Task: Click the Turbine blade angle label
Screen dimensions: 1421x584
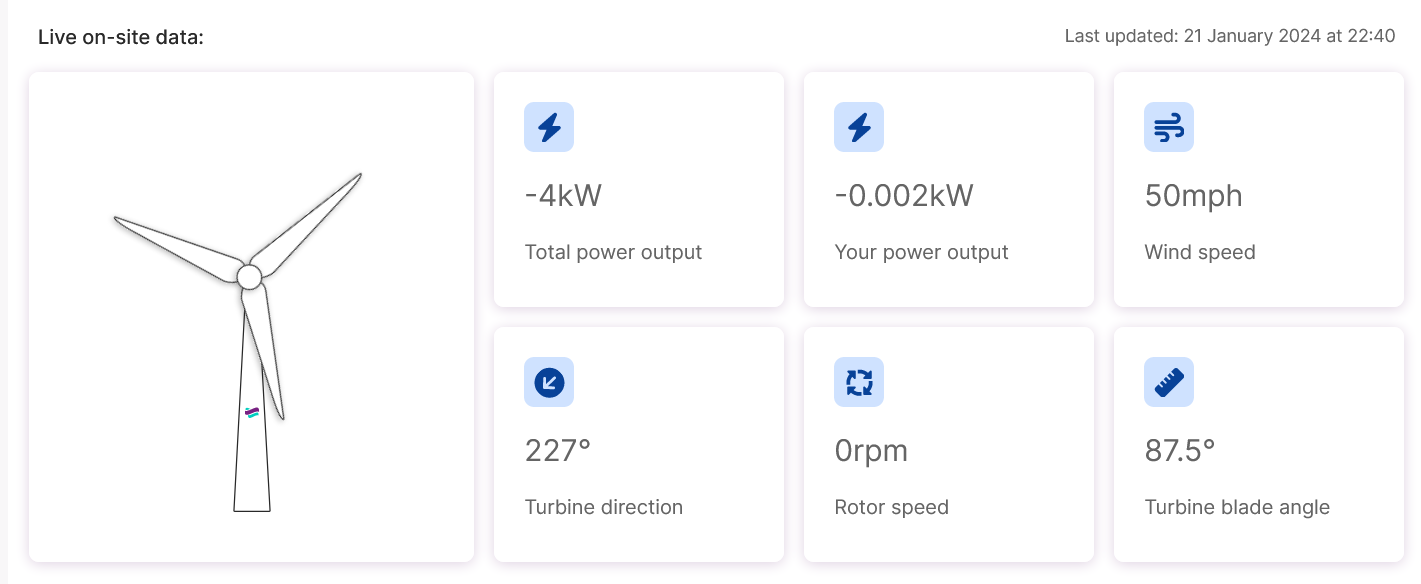Action: point(1237,507)
